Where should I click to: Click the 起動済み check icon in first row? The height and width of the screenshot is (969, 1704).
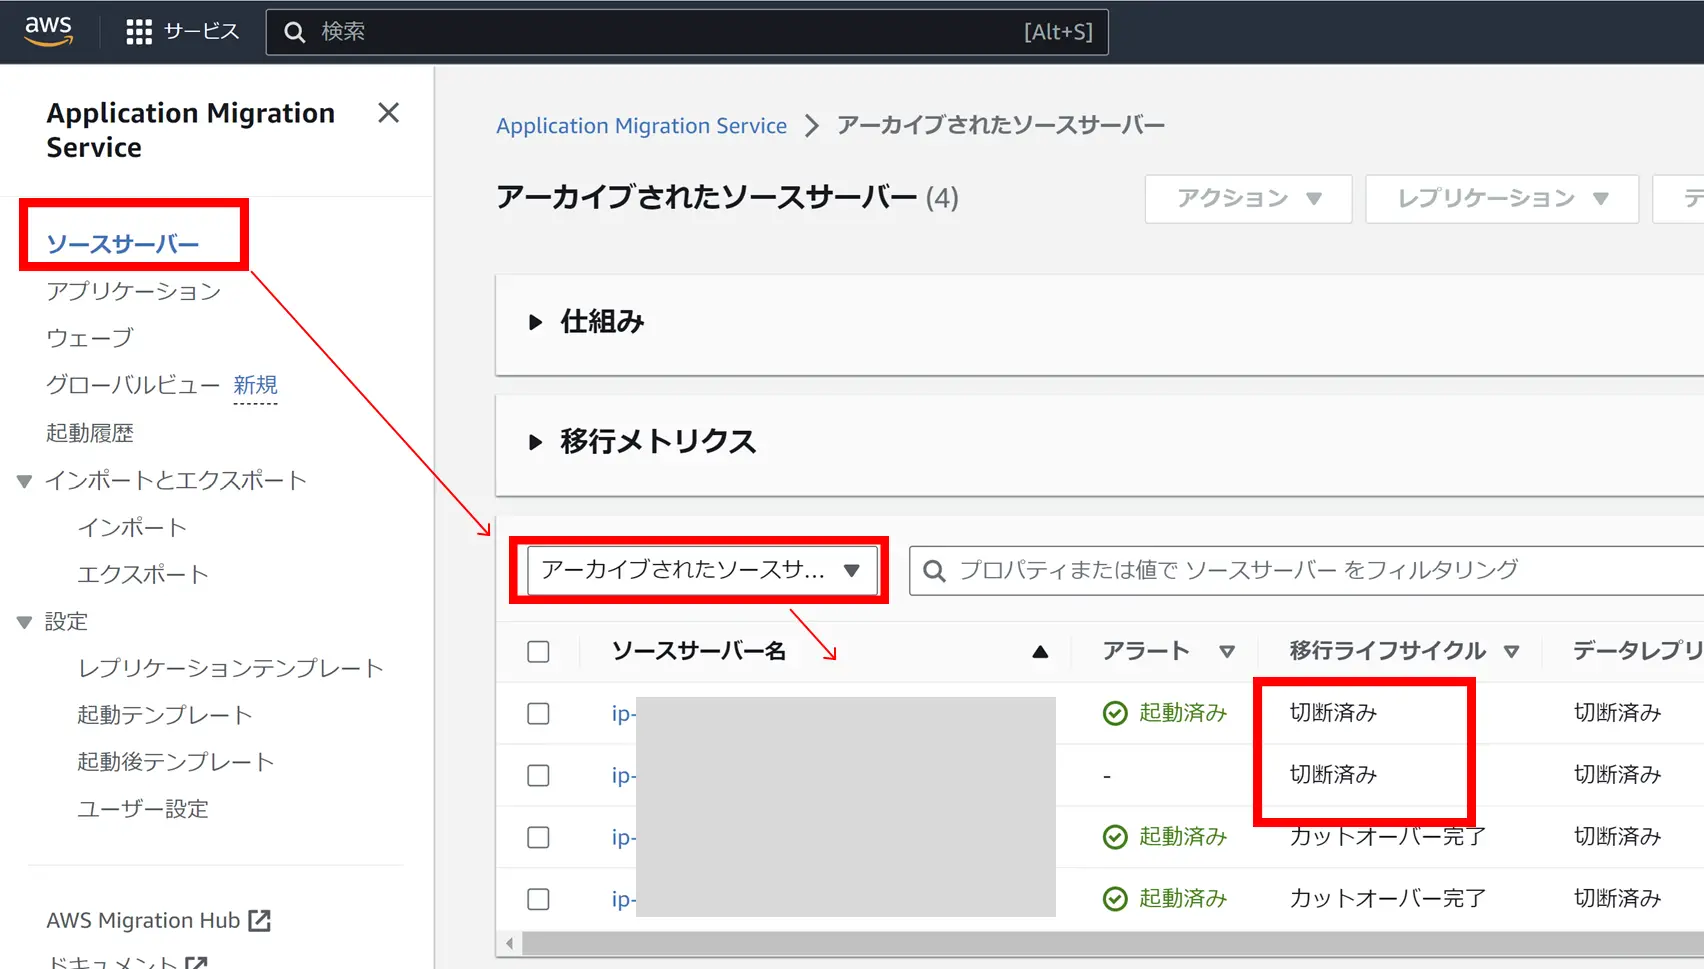(x=1115, y=713)
